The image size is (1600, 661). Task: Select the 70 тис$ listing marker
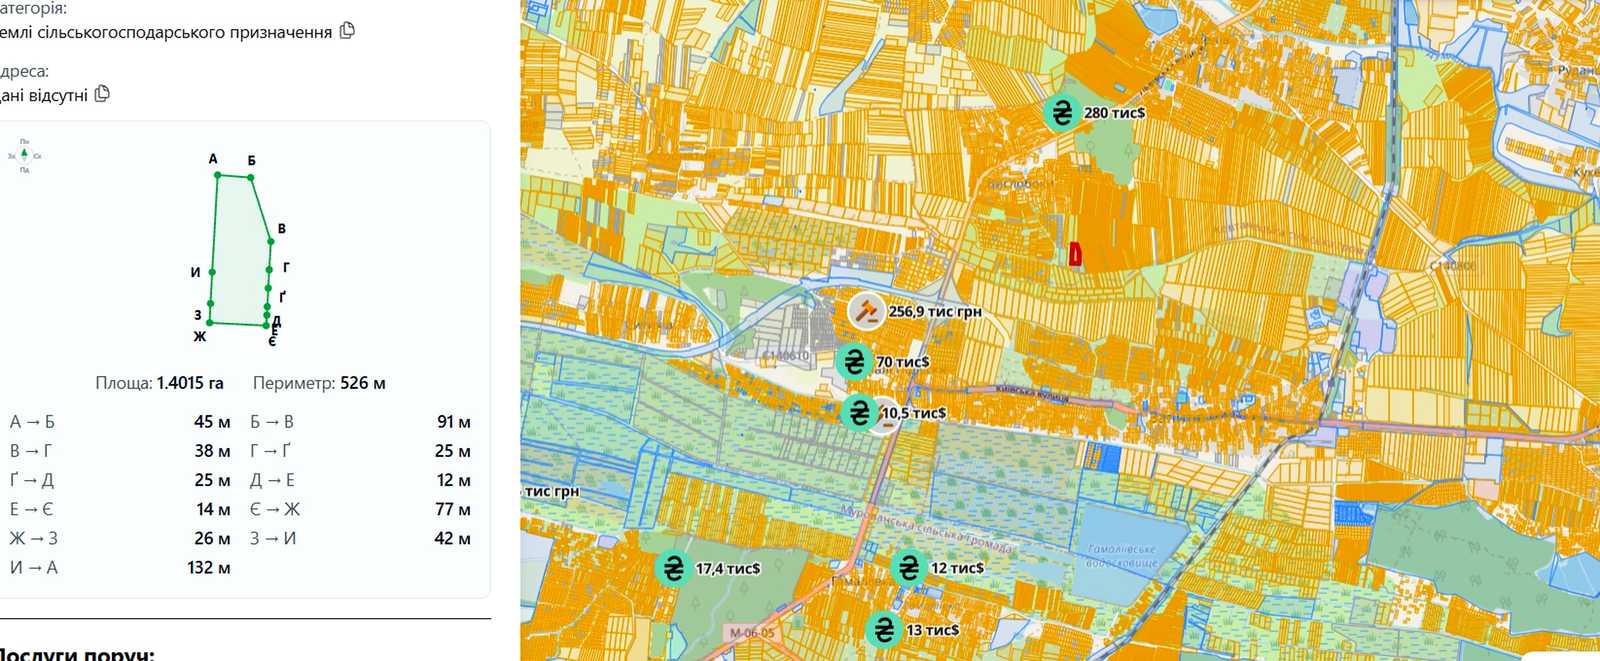coord(854,361)
